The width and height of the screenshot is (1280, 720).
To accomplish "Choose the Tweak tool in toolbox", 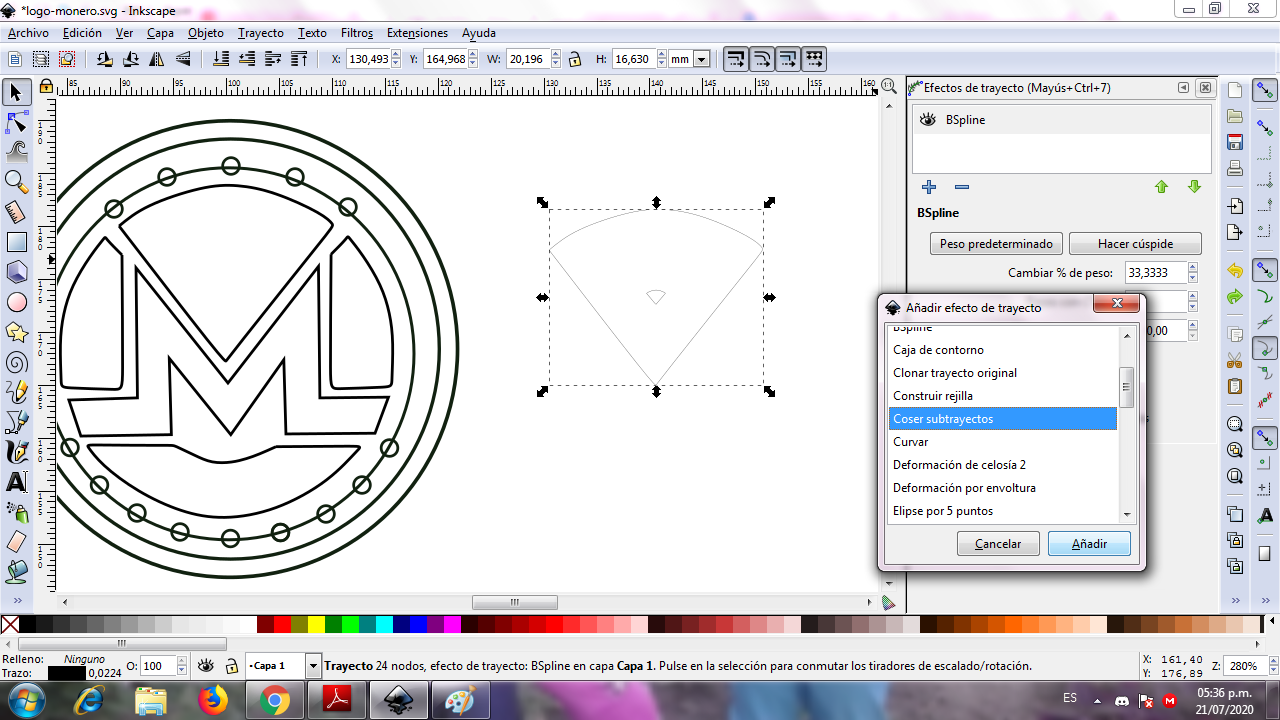I will (x=16, y=152).
